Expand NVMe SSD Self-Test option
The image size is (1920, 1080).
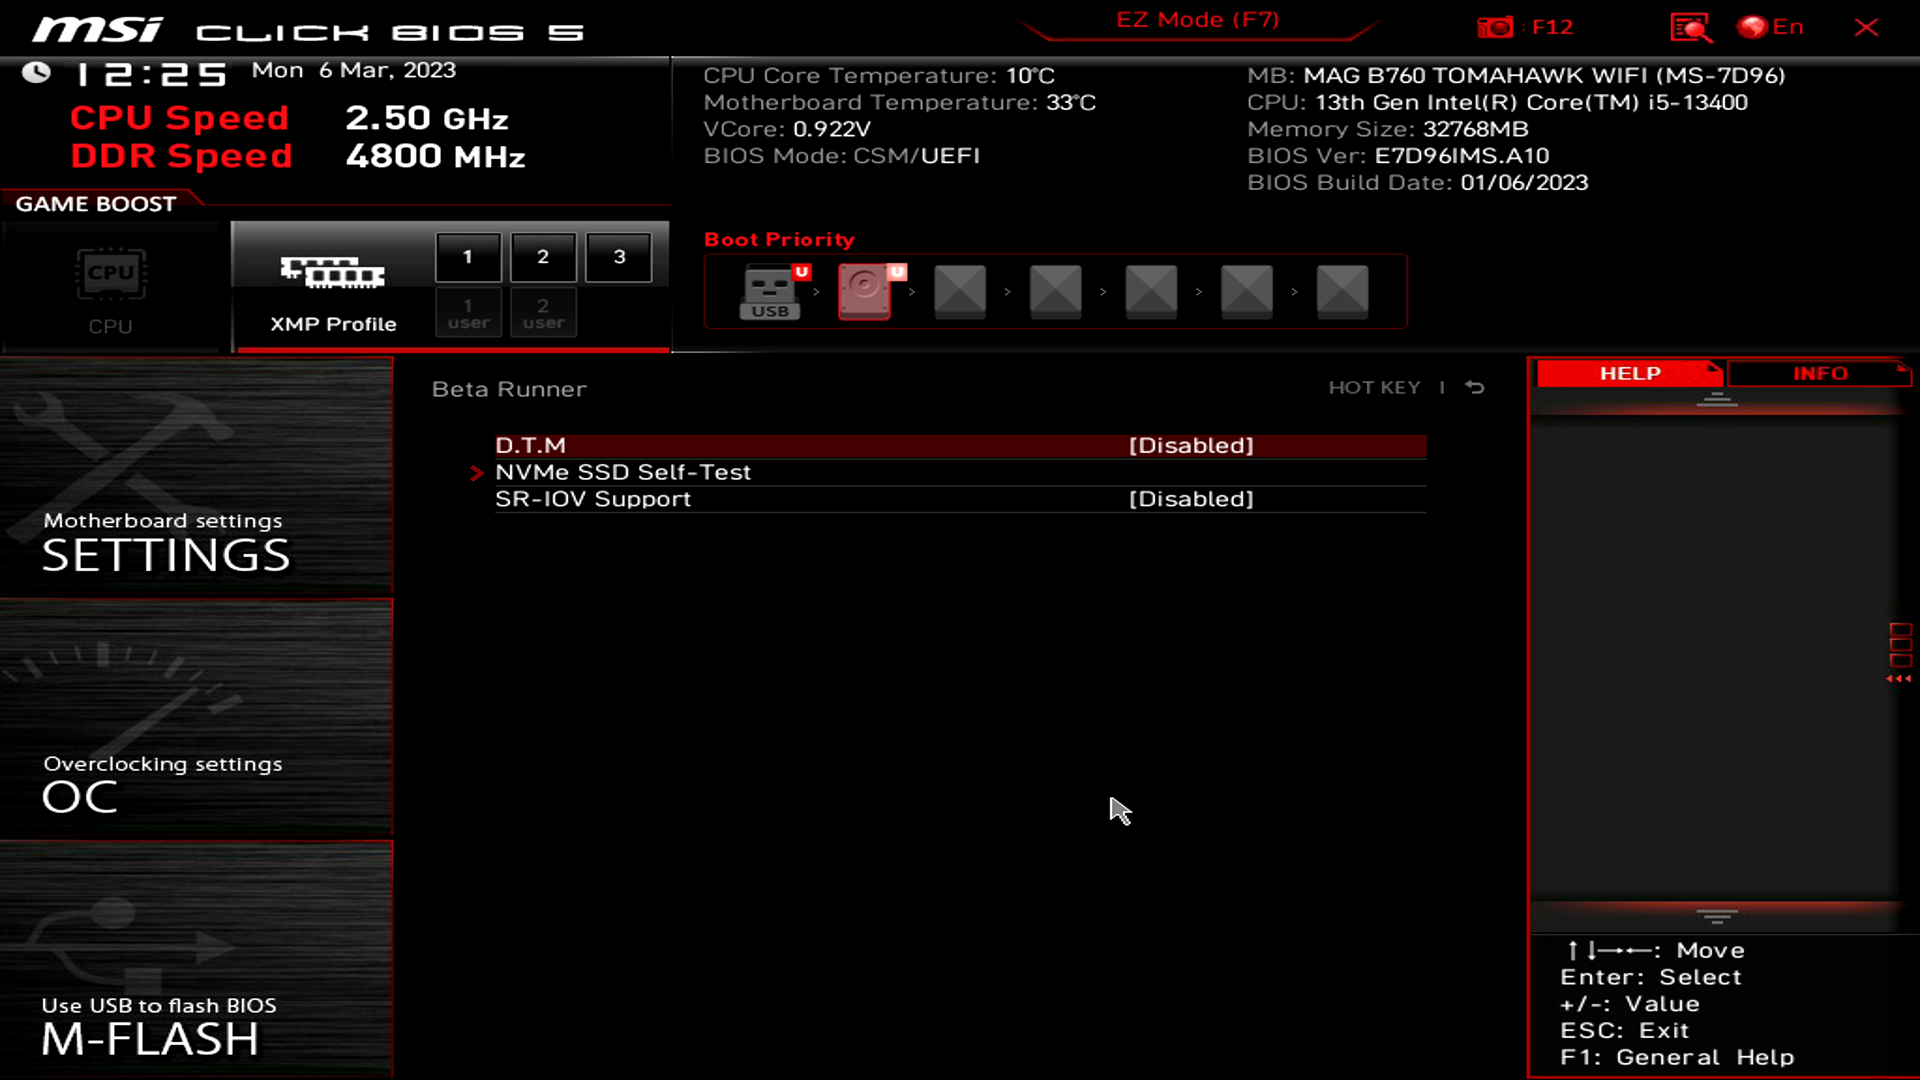pyautogui.click(x=622, y=471)
